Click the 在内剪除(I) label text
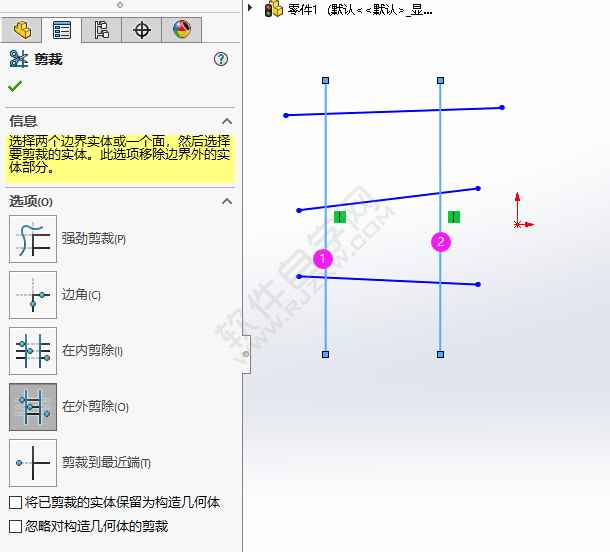The width and height of the screenshot is (610, 552). point(92,351)
